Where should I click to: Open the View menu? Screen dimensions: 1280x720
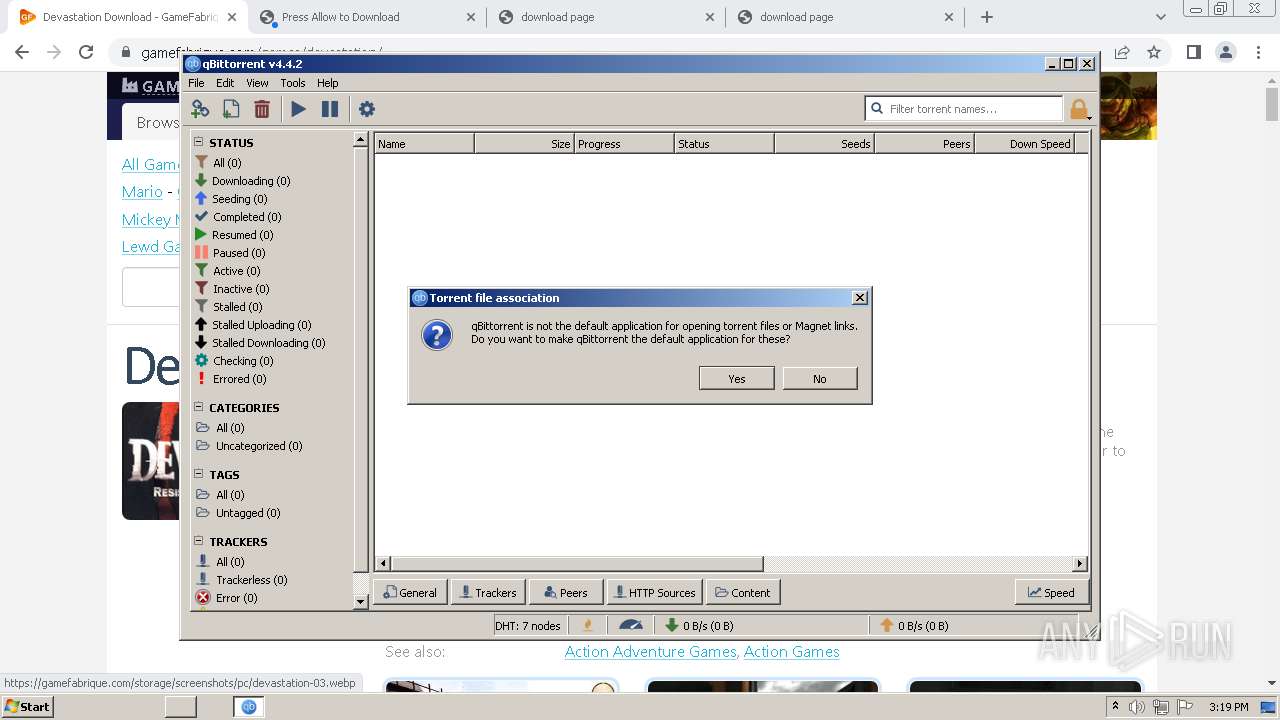[257, 83]
